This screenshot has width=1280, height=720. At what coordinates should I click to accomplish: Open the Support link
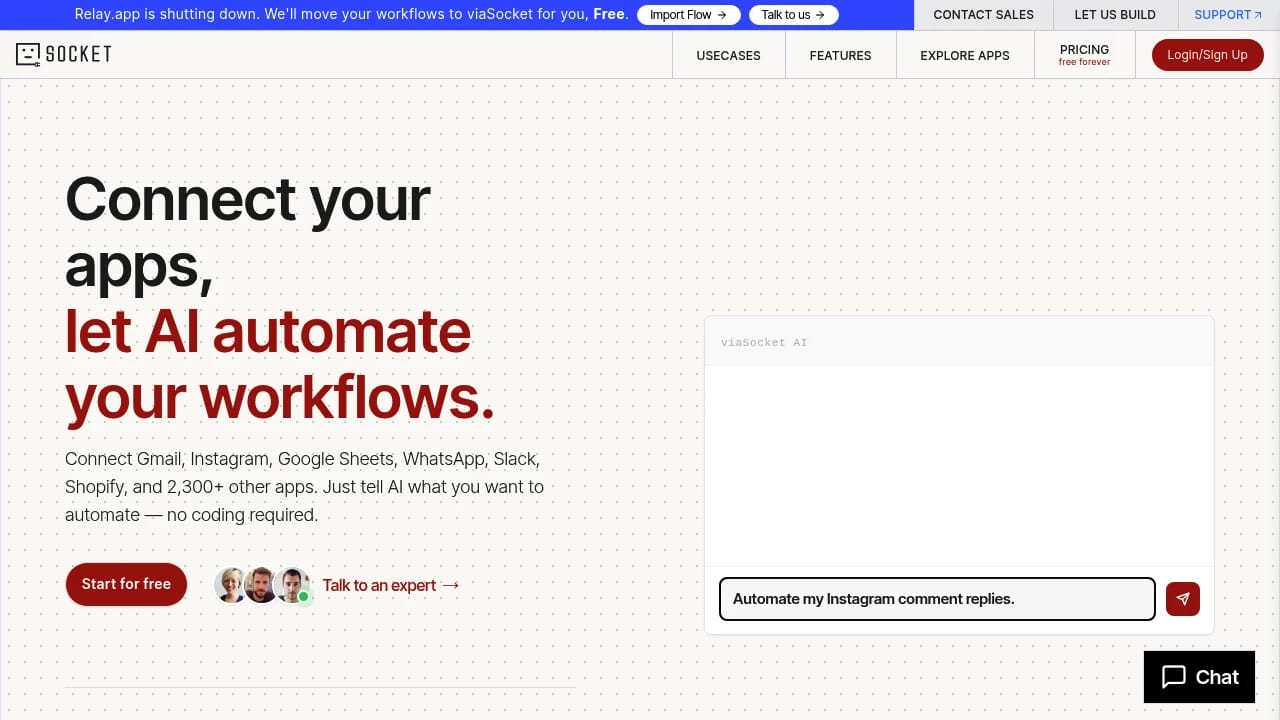1228,15
